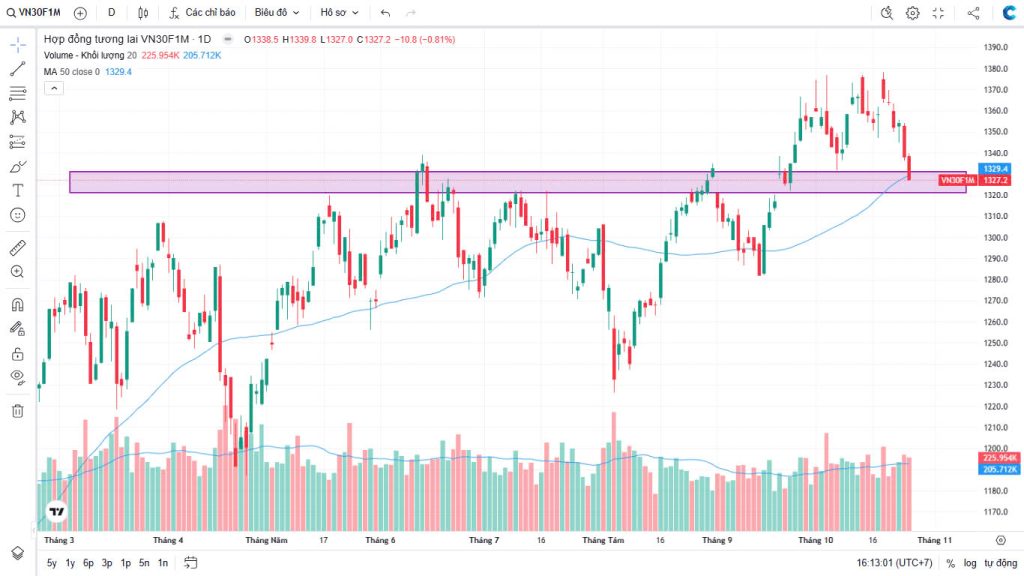
Task: Toggle magnet mode in left toolbar
Action: tap(17, 304)
